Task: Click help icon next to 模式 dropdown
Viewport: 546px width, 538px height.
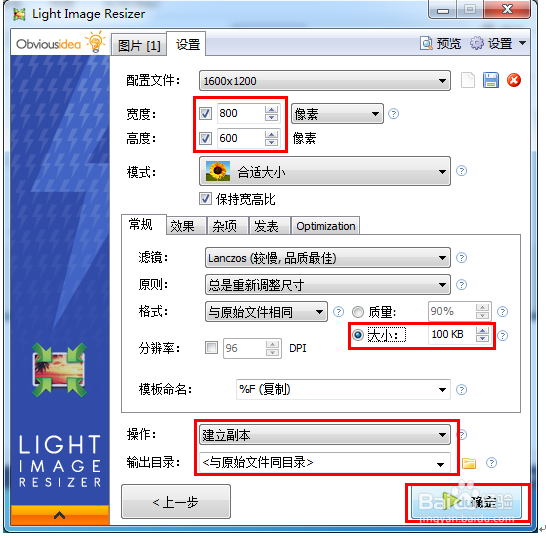Action: click(461, 171)
